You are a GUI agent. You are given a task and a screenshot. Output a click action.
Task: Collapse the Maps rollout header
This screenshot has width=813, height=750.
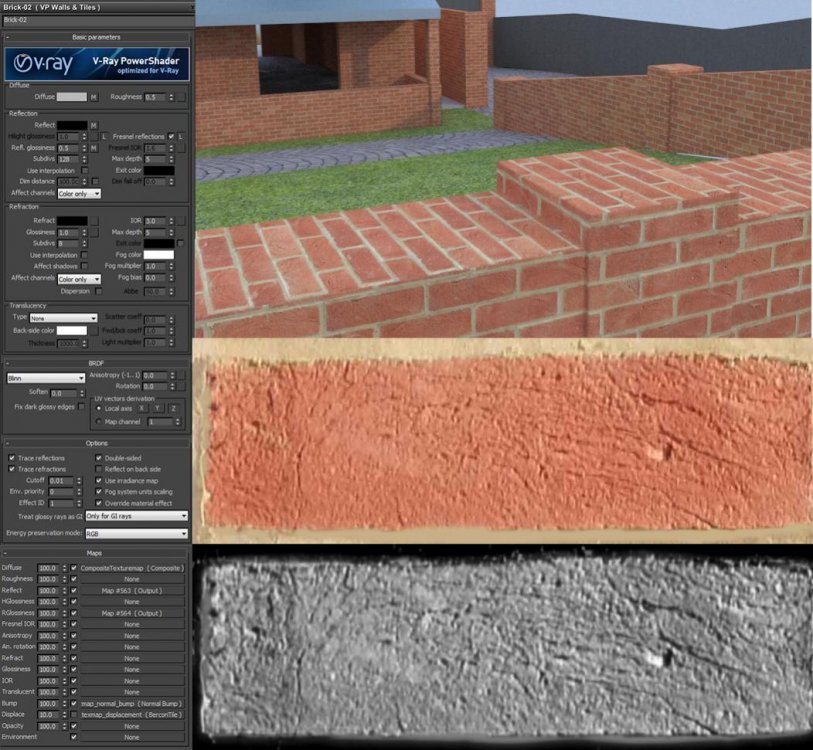(96, 553)
